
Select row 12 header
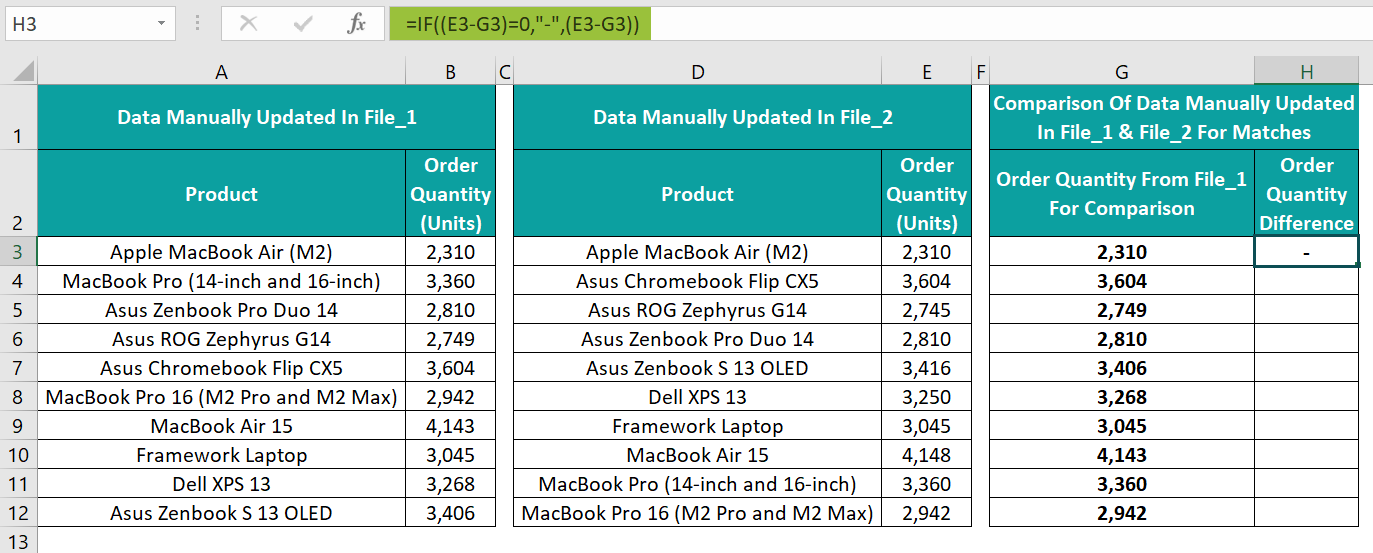coord(19,513)
